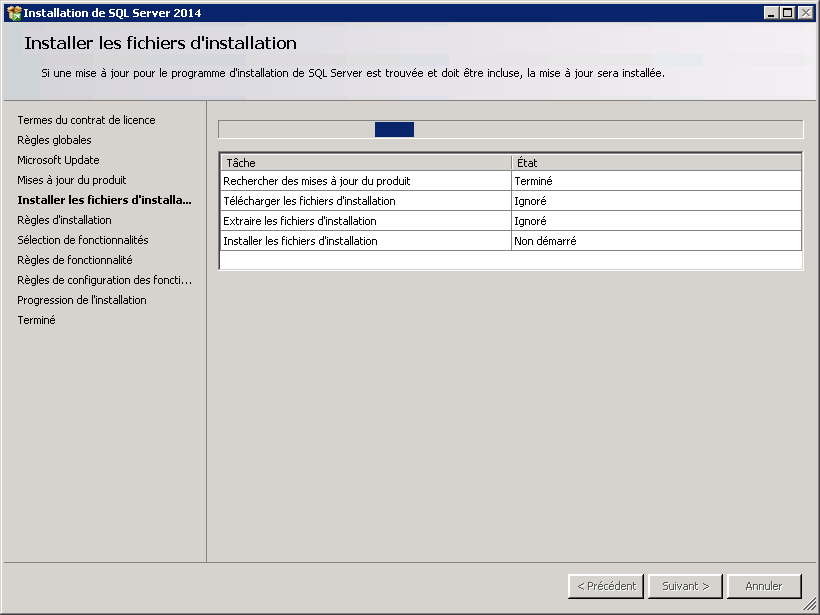Image resolution: width=820 pixels, height=615 pixels.
Task: Click the installation progress bar
Action: coord(510,129)
